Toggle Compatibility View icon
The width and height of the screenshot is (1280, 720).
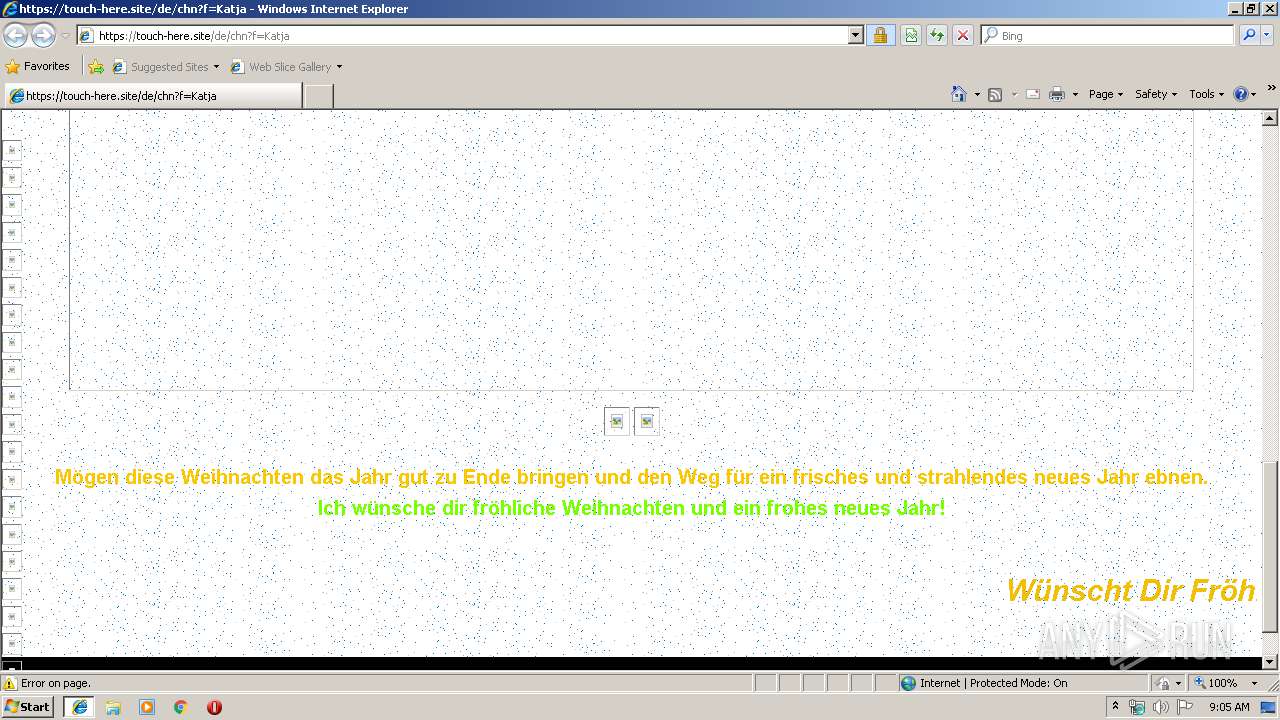tap(911, 35)
